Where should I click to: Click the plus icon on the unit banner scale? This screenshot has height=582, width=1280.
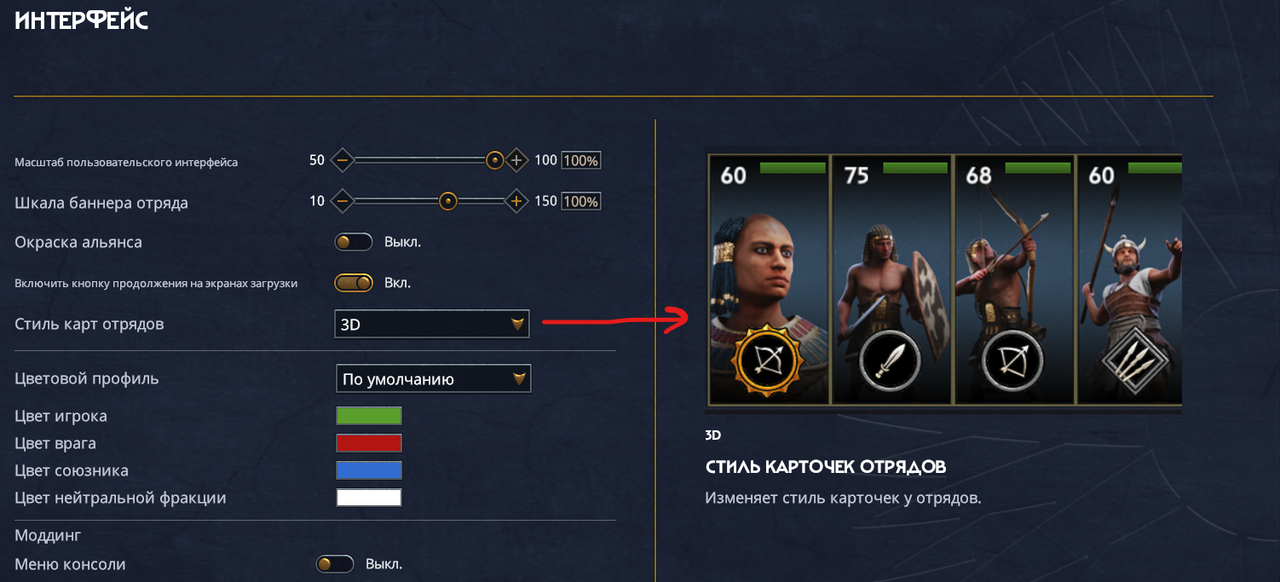tap(516, 201)
